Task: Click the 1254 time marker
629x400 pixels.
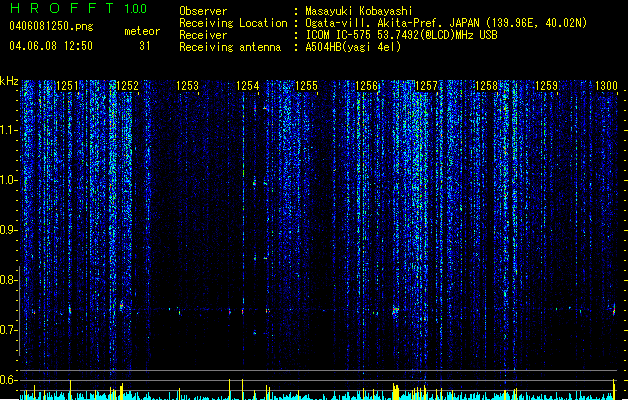Action: coord(248,86)
